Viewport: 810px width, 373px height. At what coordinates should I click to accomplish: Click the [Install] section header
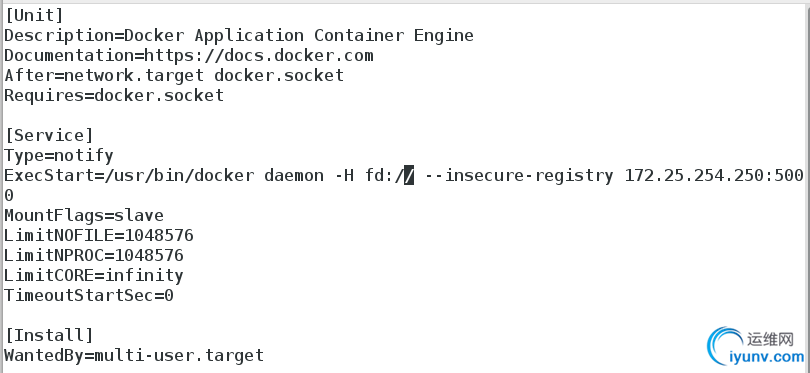[49, 336]
